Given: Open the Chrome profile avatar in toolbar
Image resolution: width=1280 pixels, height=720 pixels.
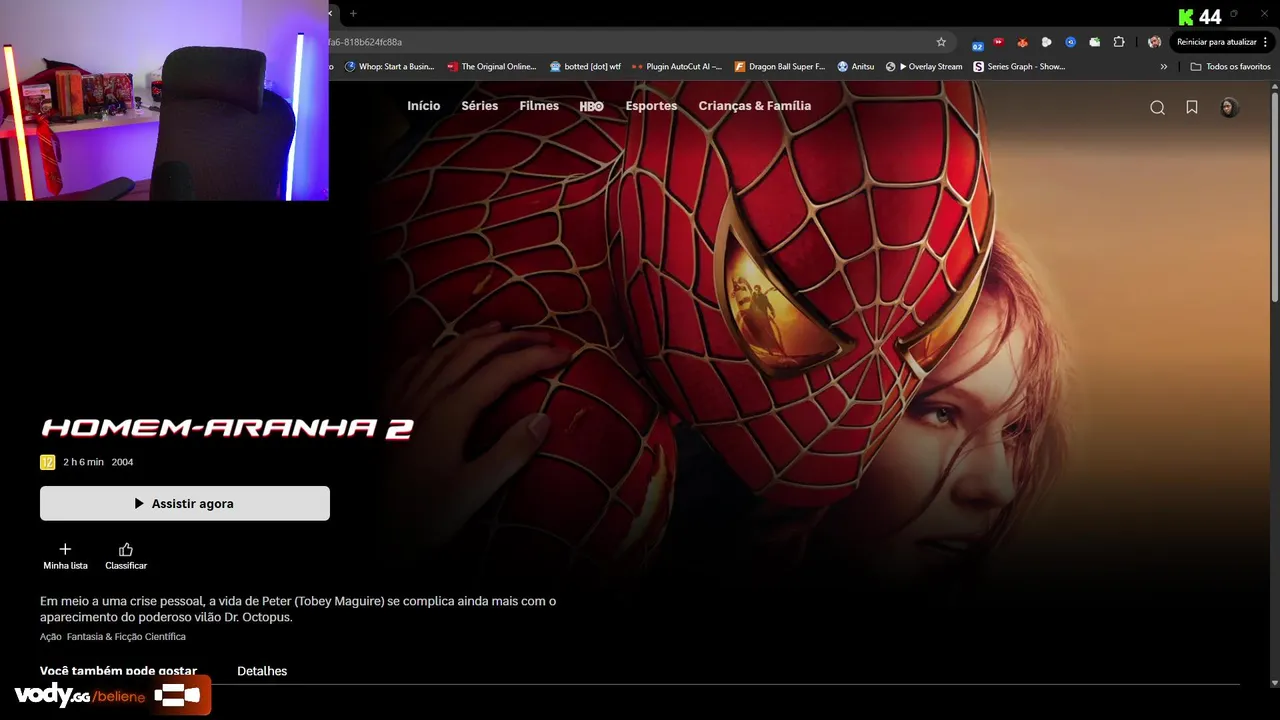Looking at the screenshot, I should [1154, 42].
